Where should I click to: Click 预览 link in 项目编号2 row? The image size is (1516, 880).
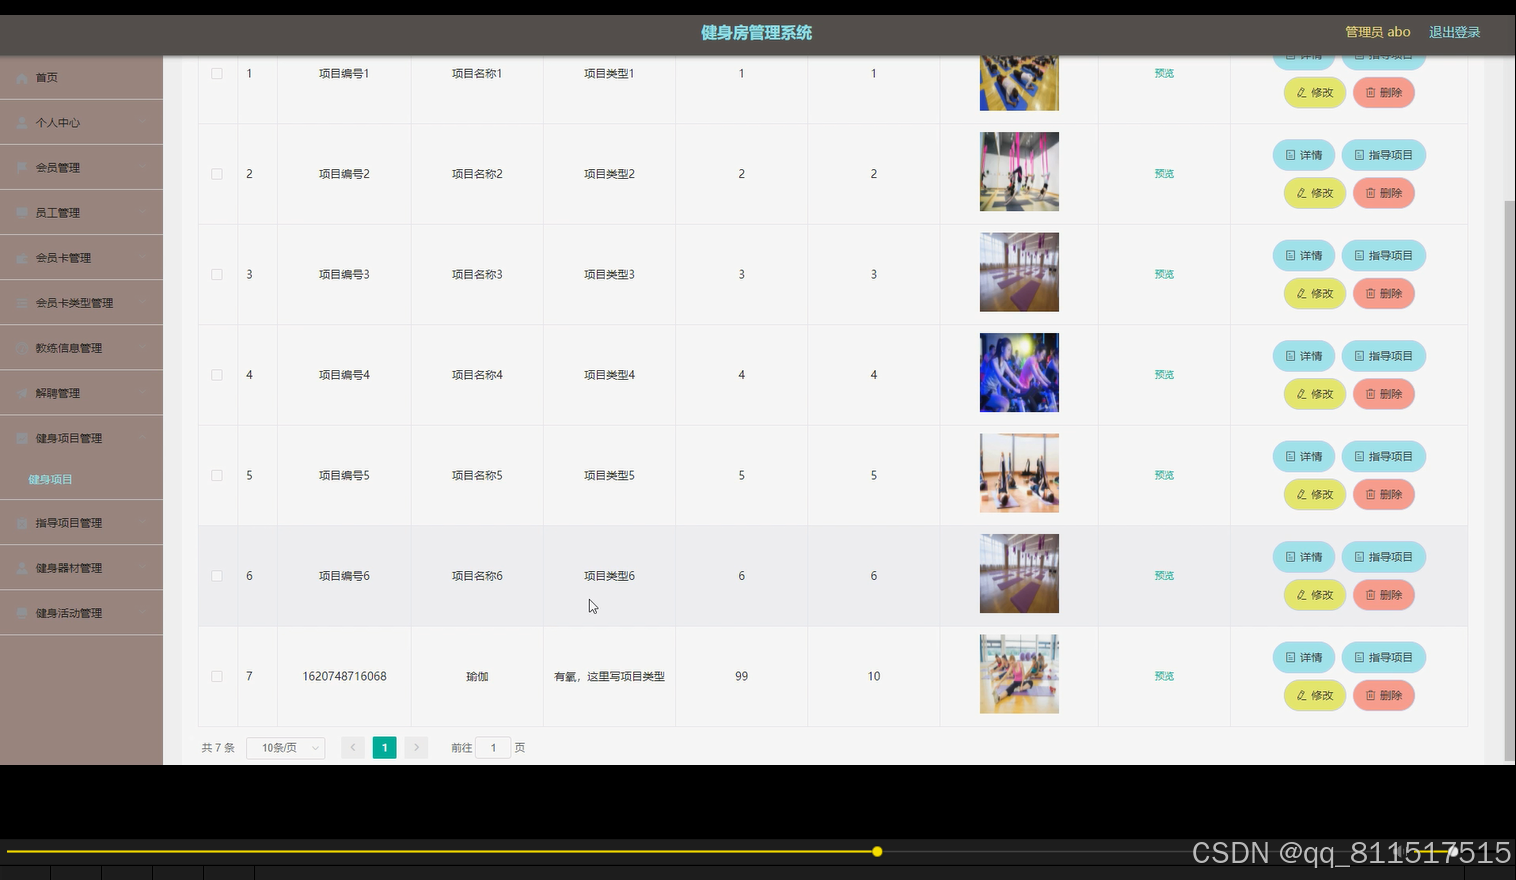(x=1164, y=174)
